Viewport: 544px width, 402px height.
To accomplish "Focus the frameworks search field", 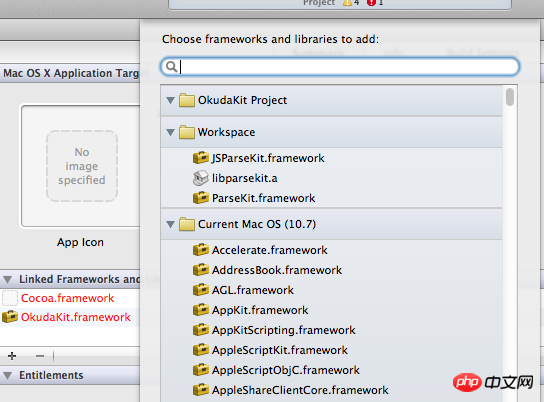I will tap(340, 66).
